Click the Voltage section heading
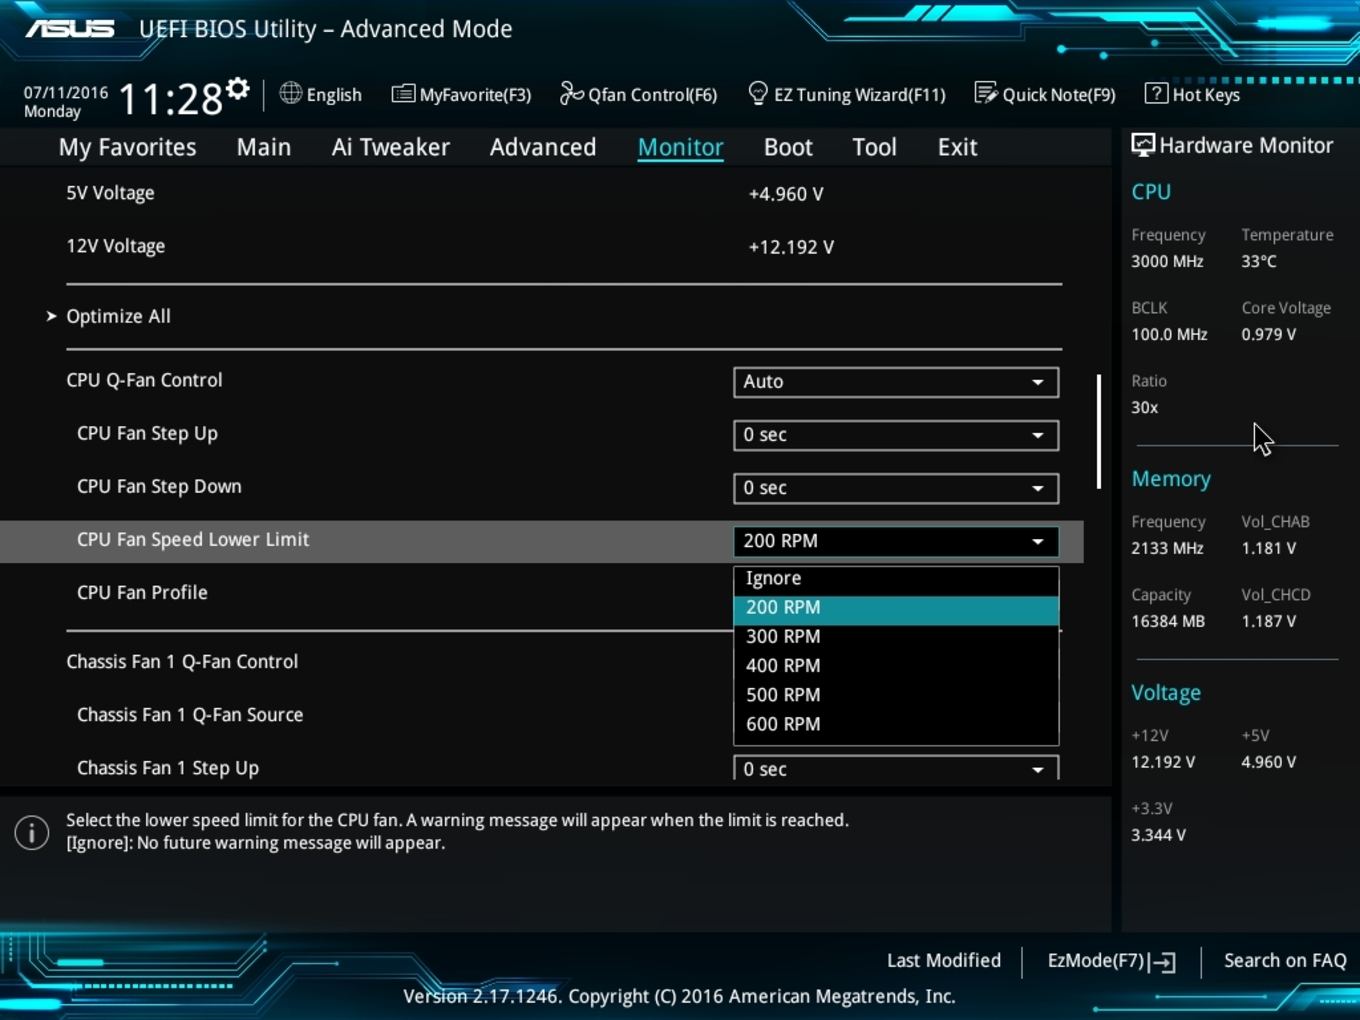This screenshot has height=1020, width=1360. (1166, 693)
